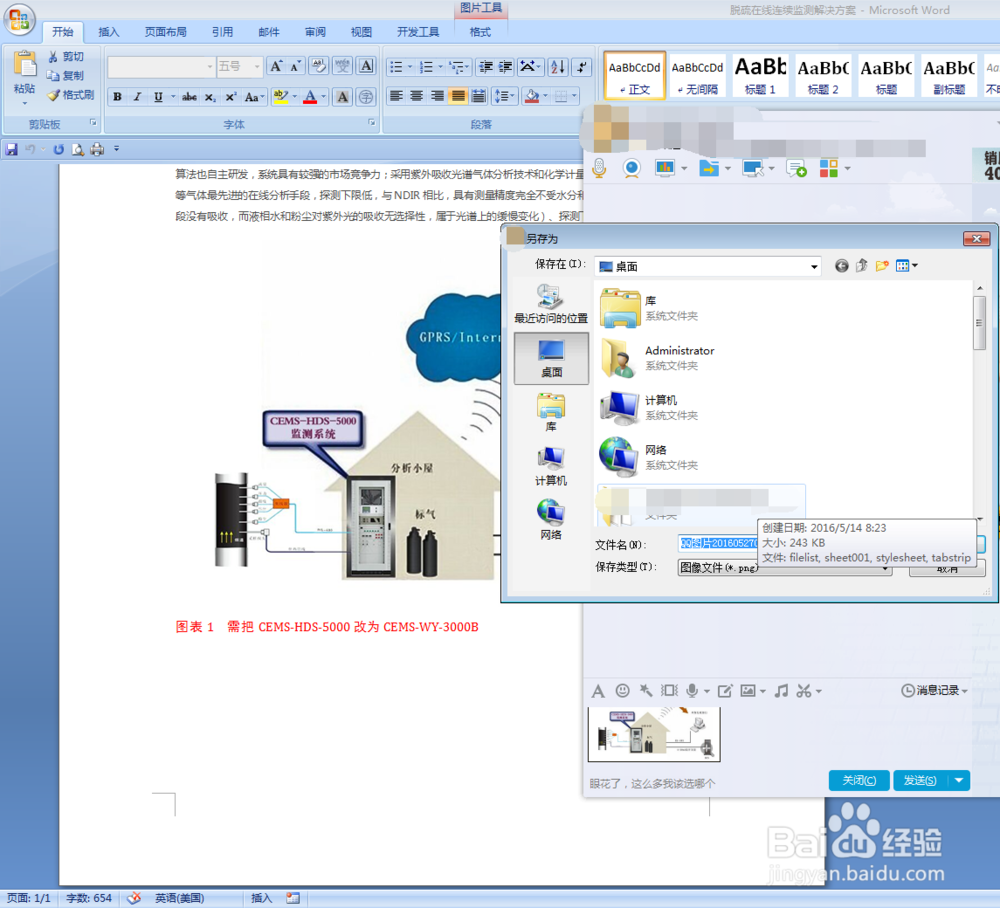Image resolution: width=1000 pixels, height=908 pixels.
Task: Select the 网络 system folder in file list
Action: [649, 457]
